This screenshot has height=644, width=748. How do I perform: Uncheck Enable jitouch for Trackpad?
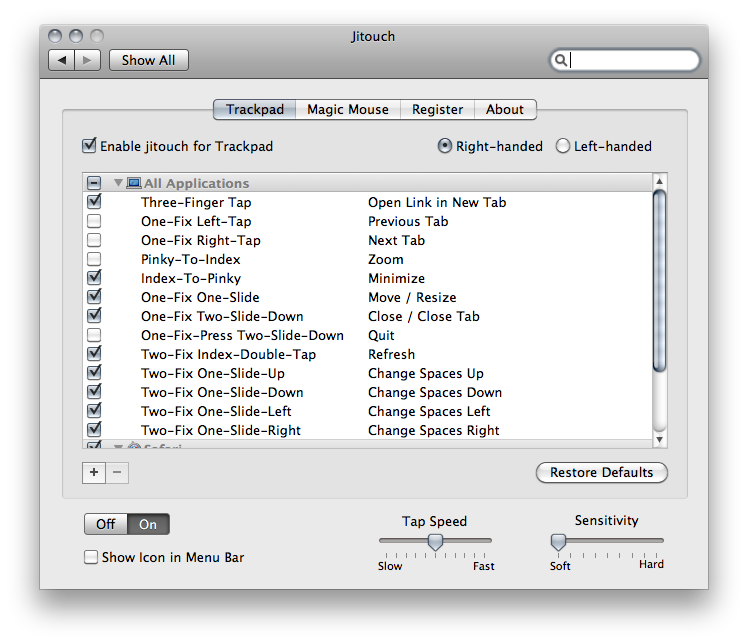click(x=89, y=145)
